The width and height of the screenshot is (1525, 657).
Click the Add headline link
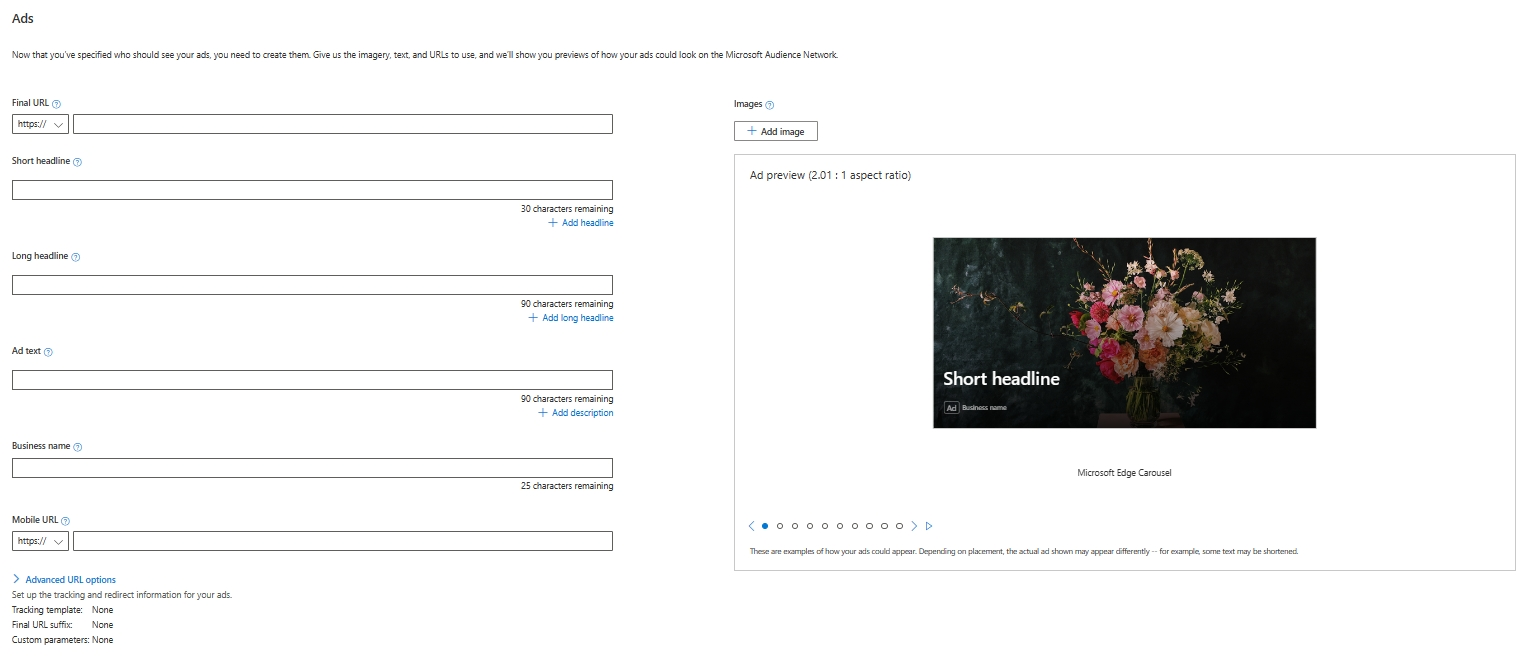coord(581,223)
